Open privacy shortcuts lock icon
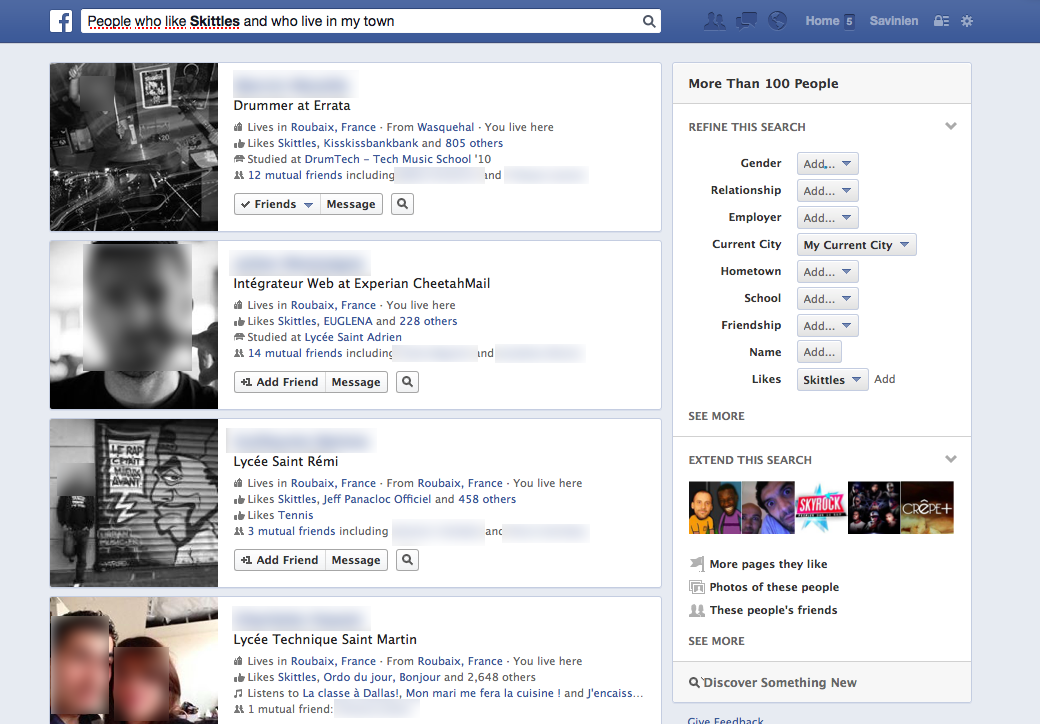Screen dimensions: 1040x724 coord(941,21)
